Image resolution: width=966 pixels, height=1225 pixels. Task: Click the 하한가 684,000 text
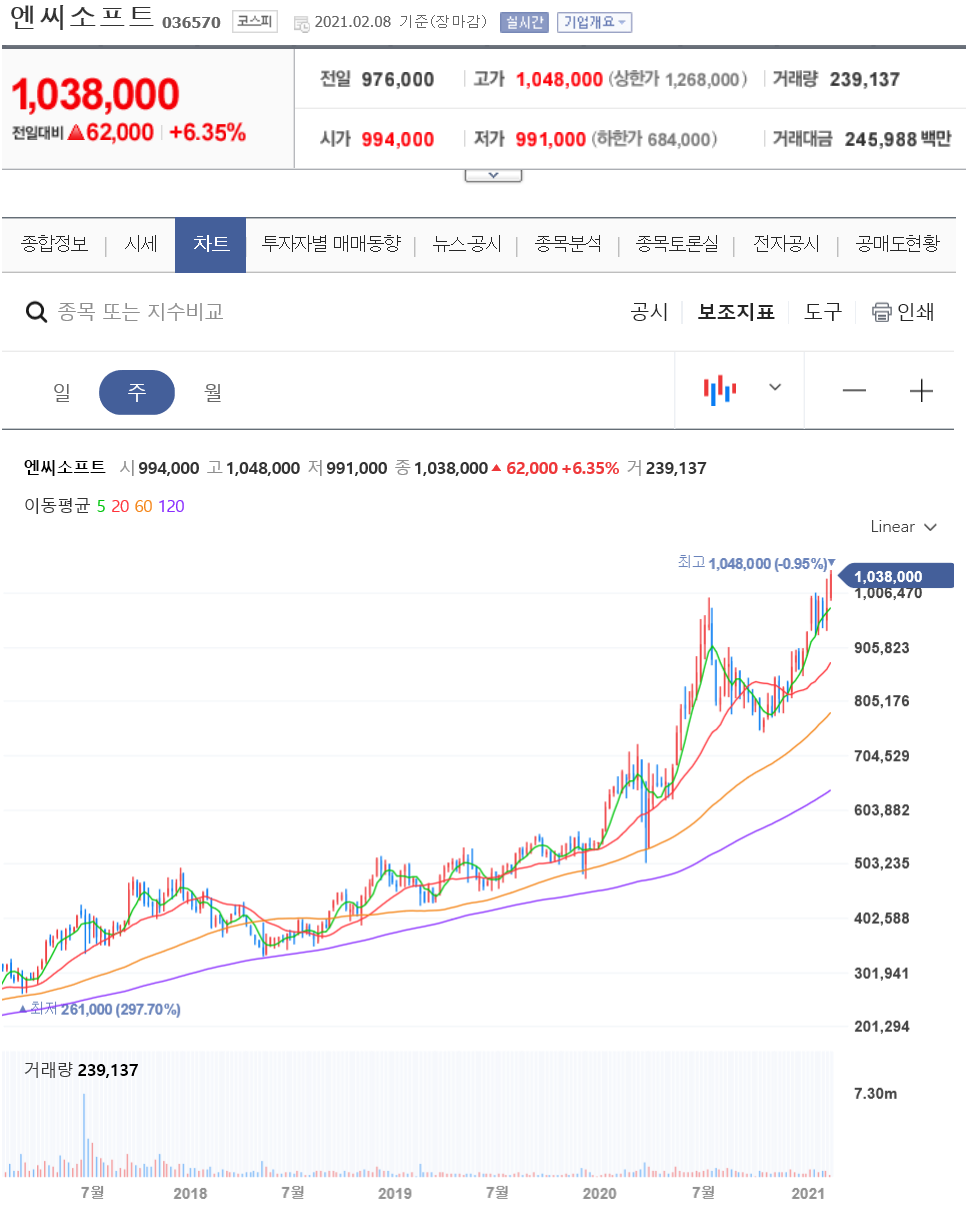tap(654, 139)
